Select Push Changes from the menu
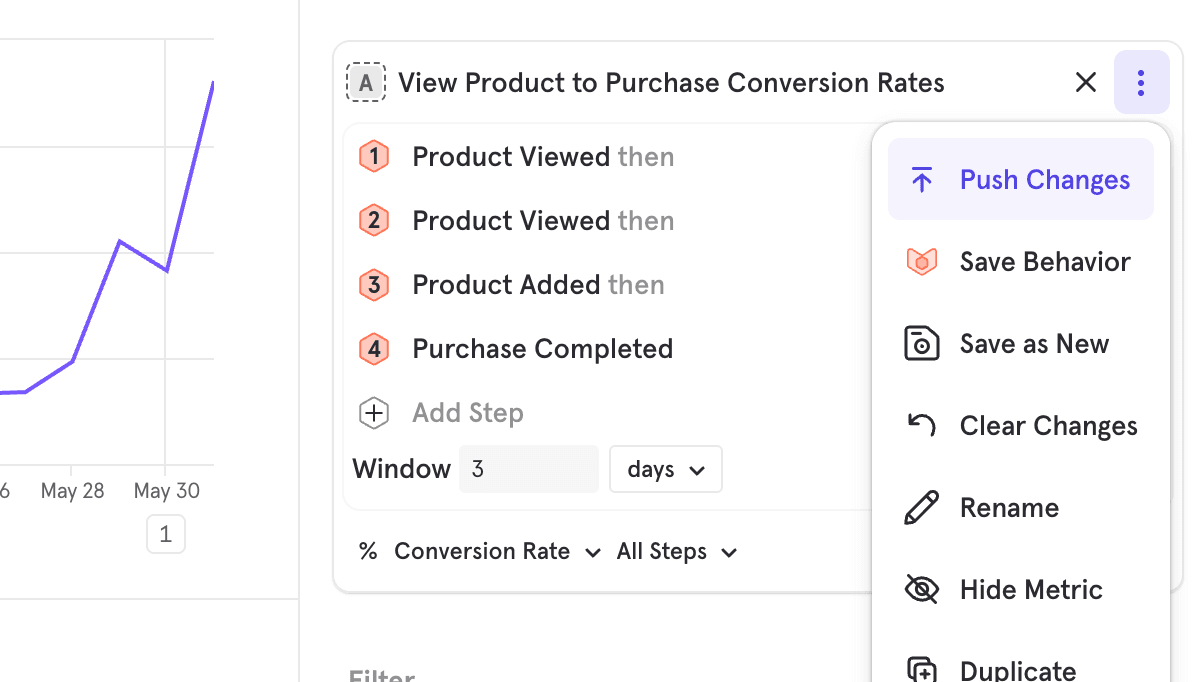Screen dimensions: 1202x682 [1020, 180]
